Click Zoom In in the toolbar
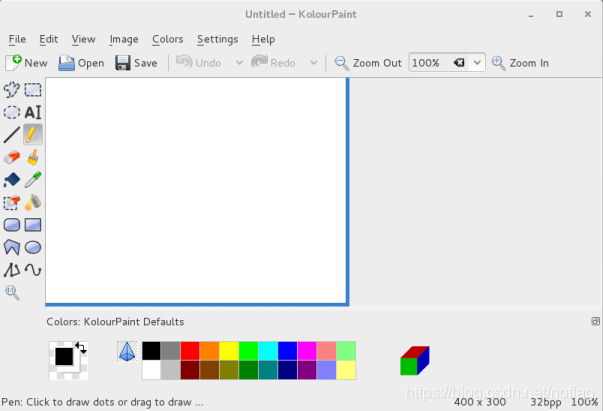Screen dimensions: 603x411 [x=520, y=63]
